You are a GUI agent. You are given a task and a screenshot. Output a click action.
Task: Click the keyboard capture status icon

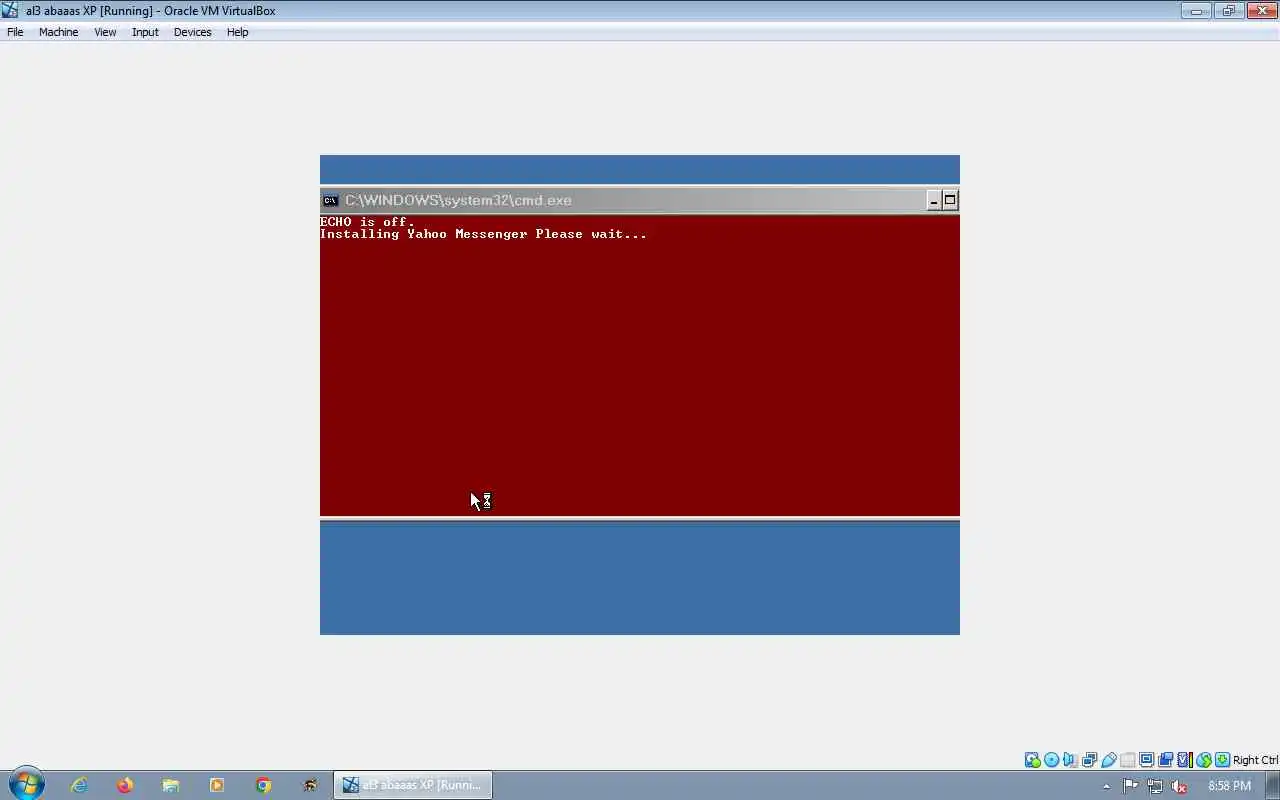pos(1222,760)
